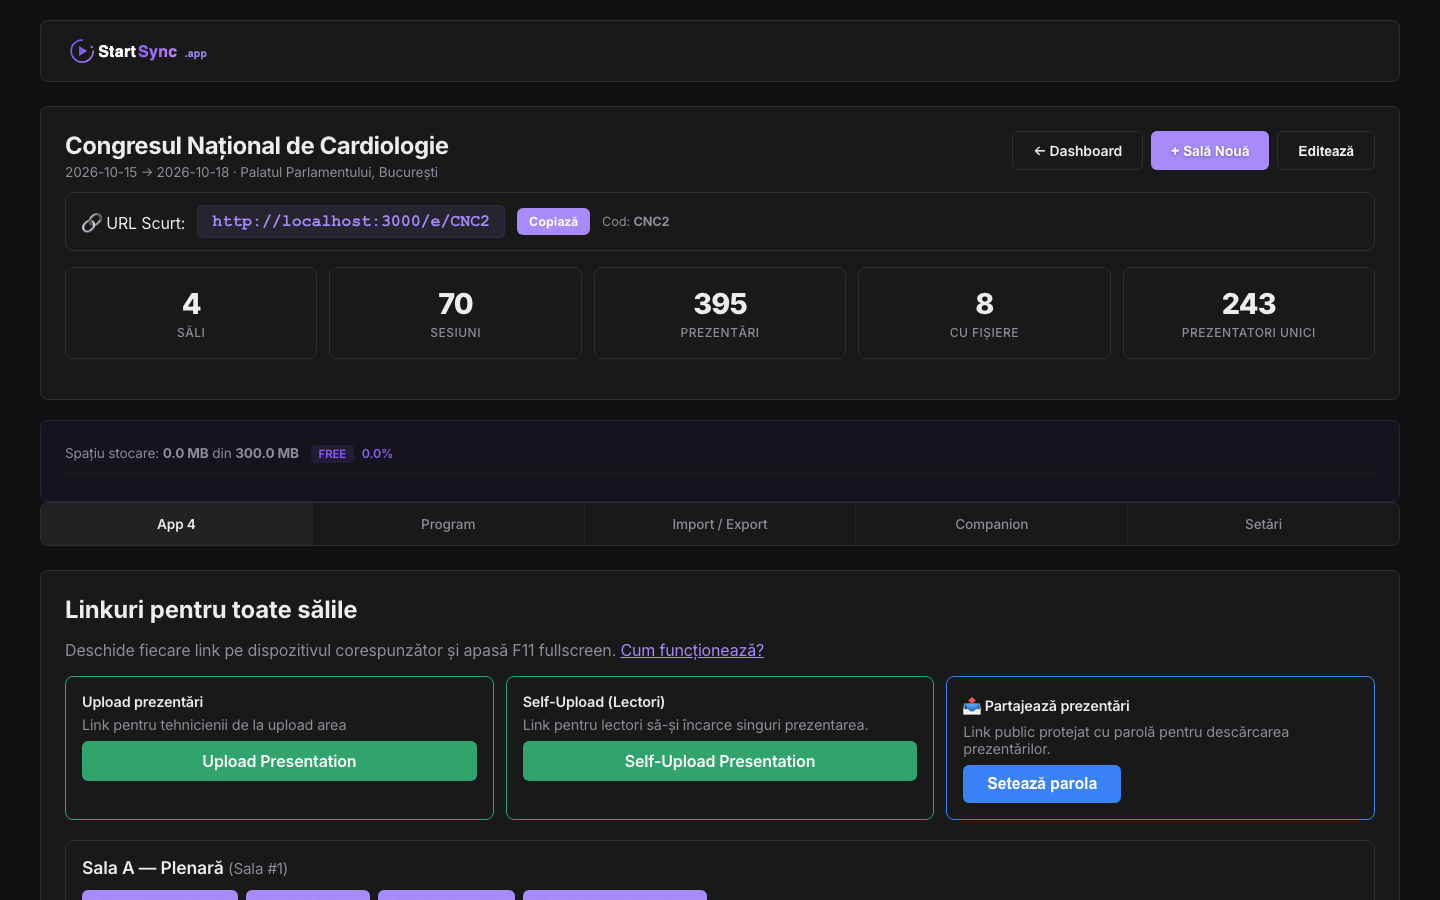
Task: Switch to the App 4 tab
Action: 177,524
